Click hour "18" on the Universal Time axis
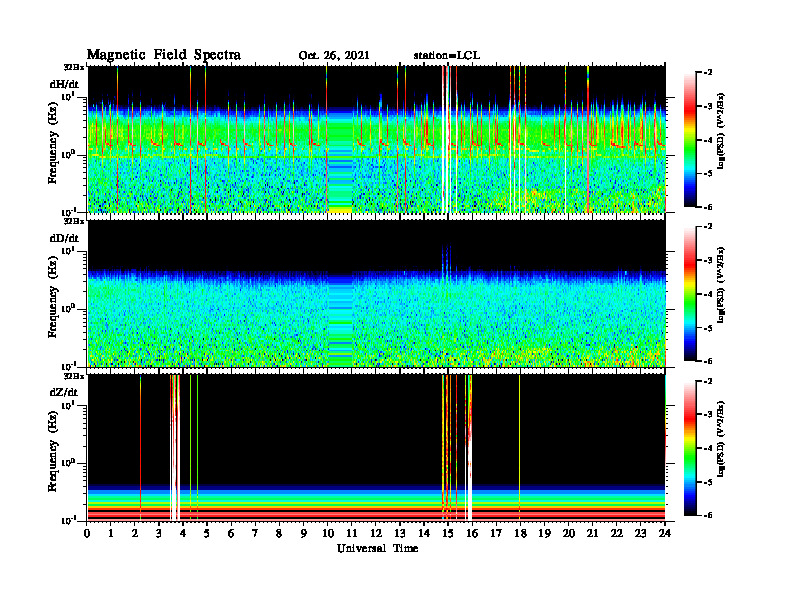The width and height of the screenshot is (792, 612). coord(520,534)
